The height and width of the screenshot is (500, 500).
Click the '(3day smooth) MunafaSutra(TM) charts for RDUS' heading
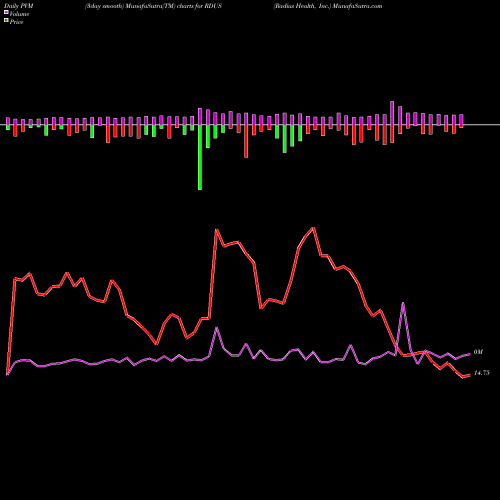point(153,6)
